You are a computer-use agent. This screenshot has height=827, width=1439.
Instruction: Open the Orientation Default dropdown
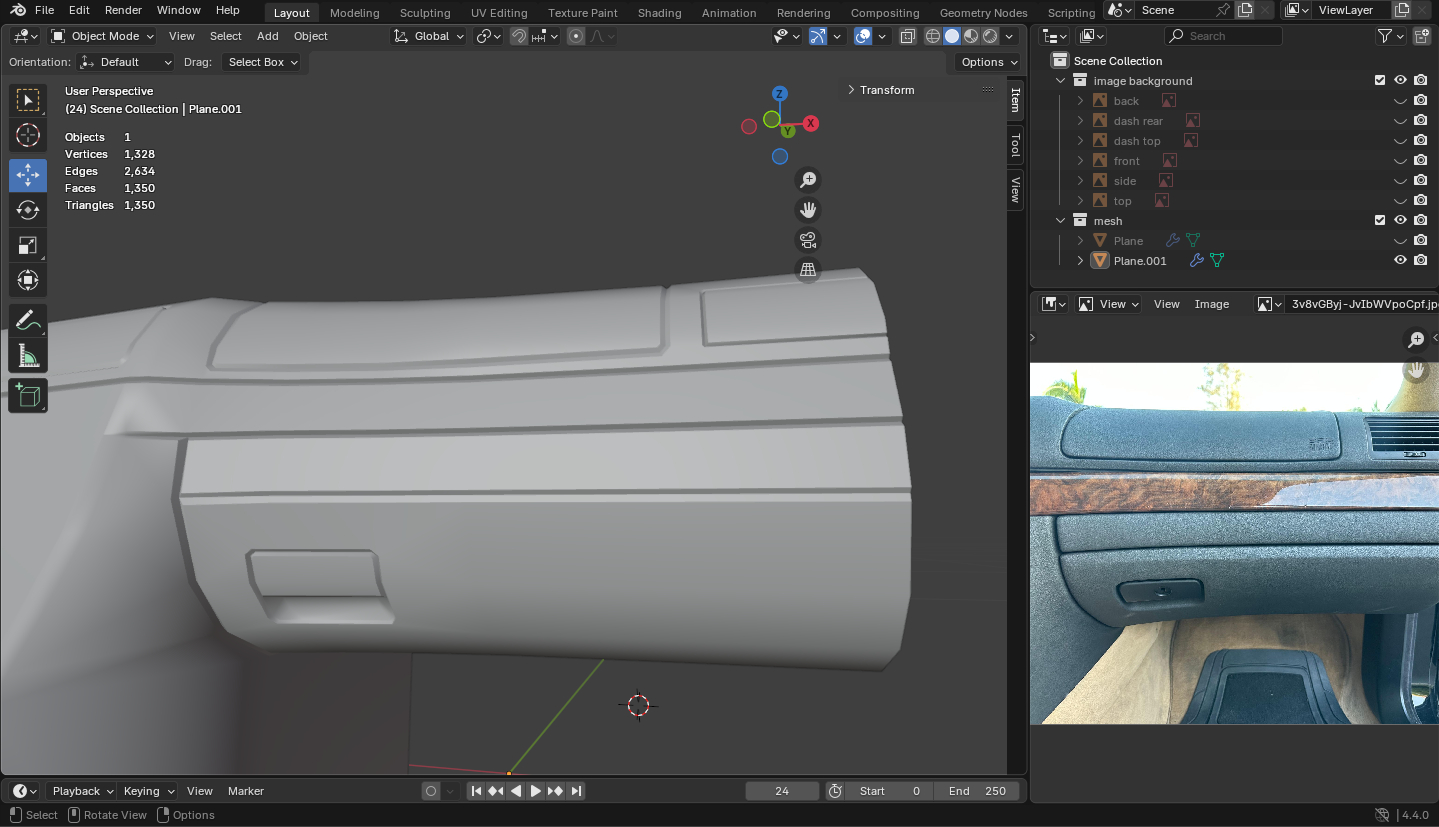[125, 62]
